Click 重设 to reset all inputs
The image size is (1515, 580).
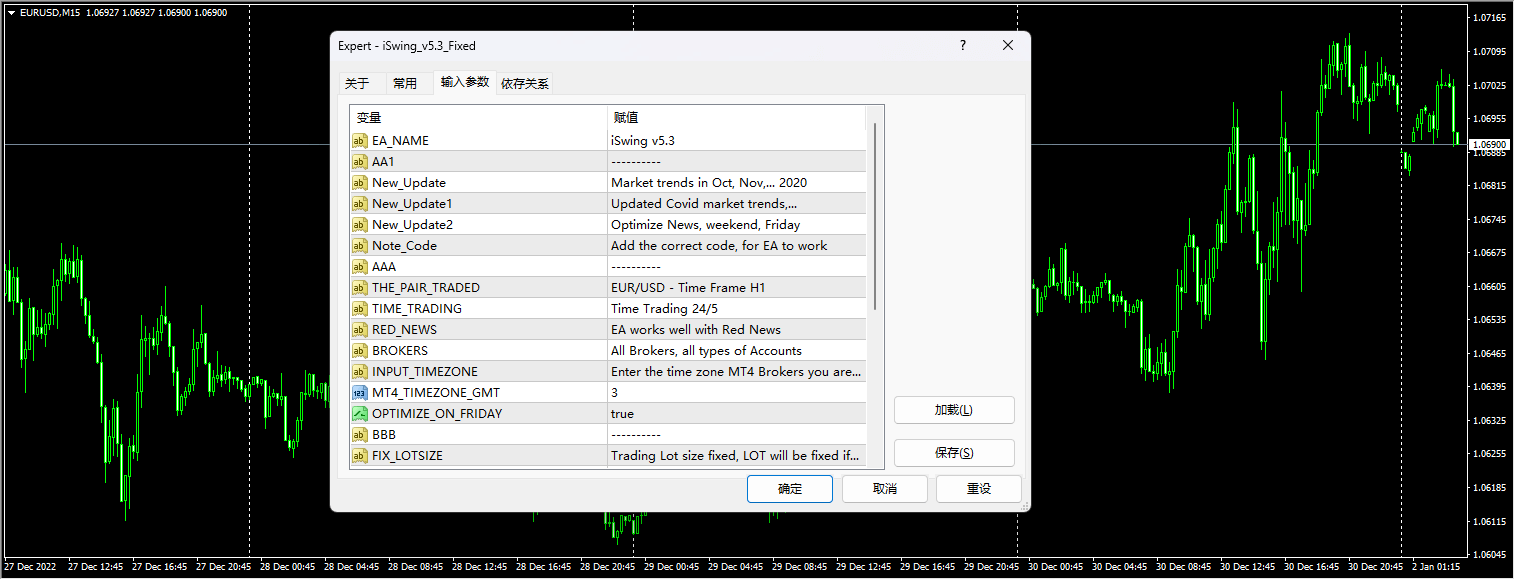coord(978,488)
